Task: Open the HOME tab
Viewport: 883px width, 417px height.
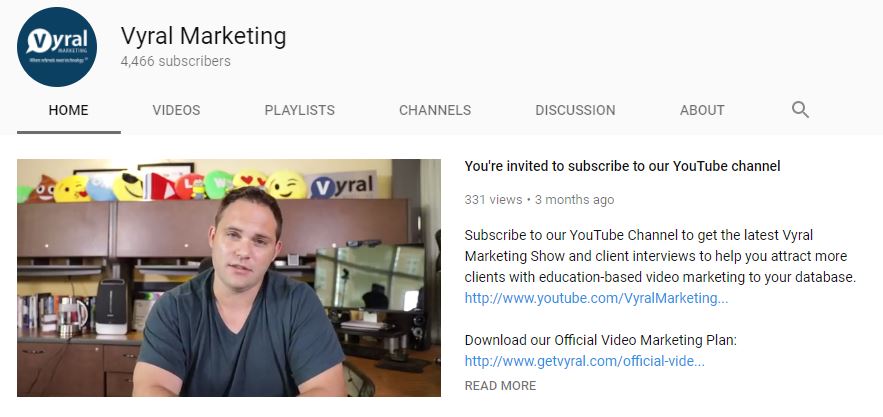Action: pyautogui.click(x=69, y=110)
